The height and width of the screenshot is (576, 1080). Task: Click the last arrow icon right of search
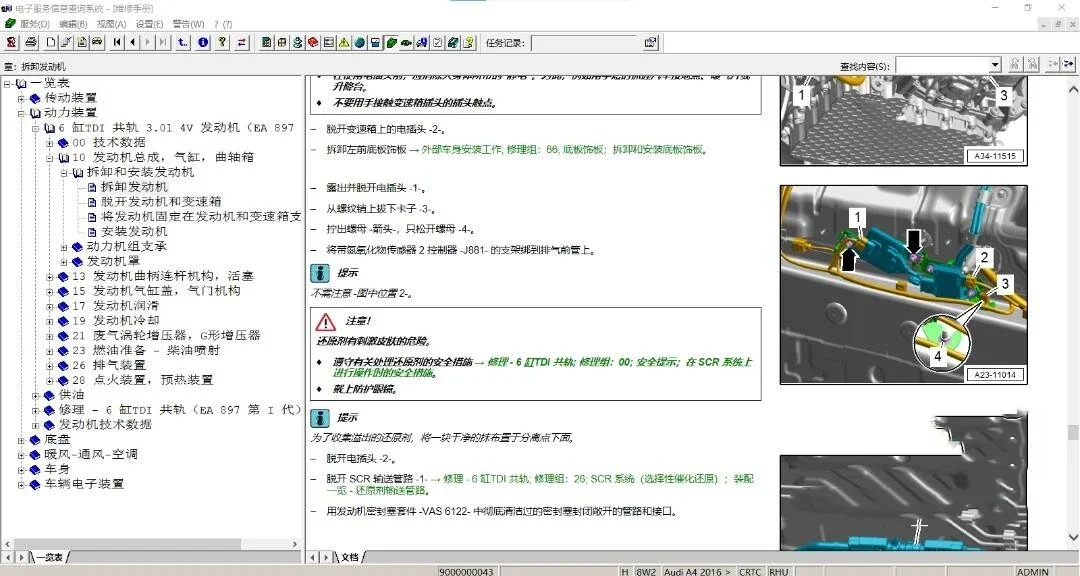pyautogui.click(x=1068, y=65)
